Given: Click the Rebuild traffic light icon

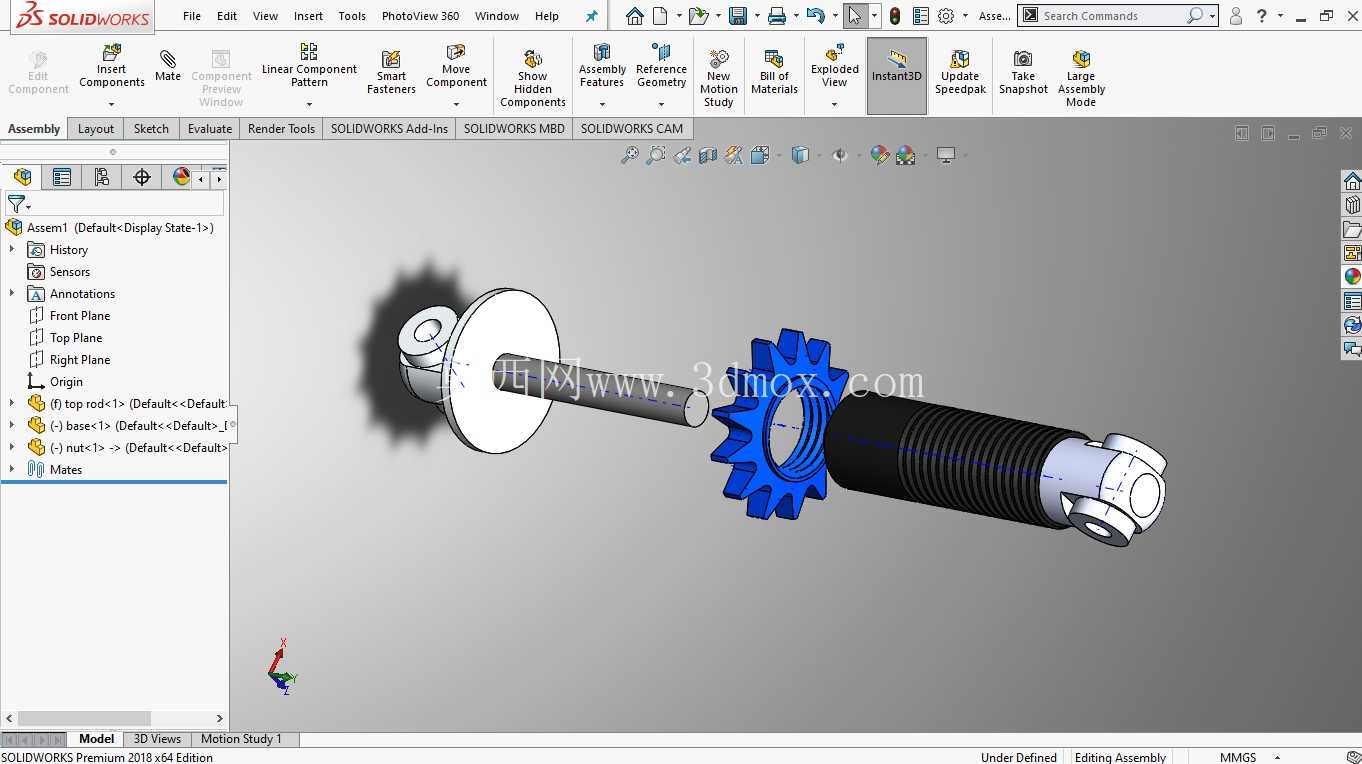Looking at the screenshot, I should pyautogui.click(x=895, y=16).
